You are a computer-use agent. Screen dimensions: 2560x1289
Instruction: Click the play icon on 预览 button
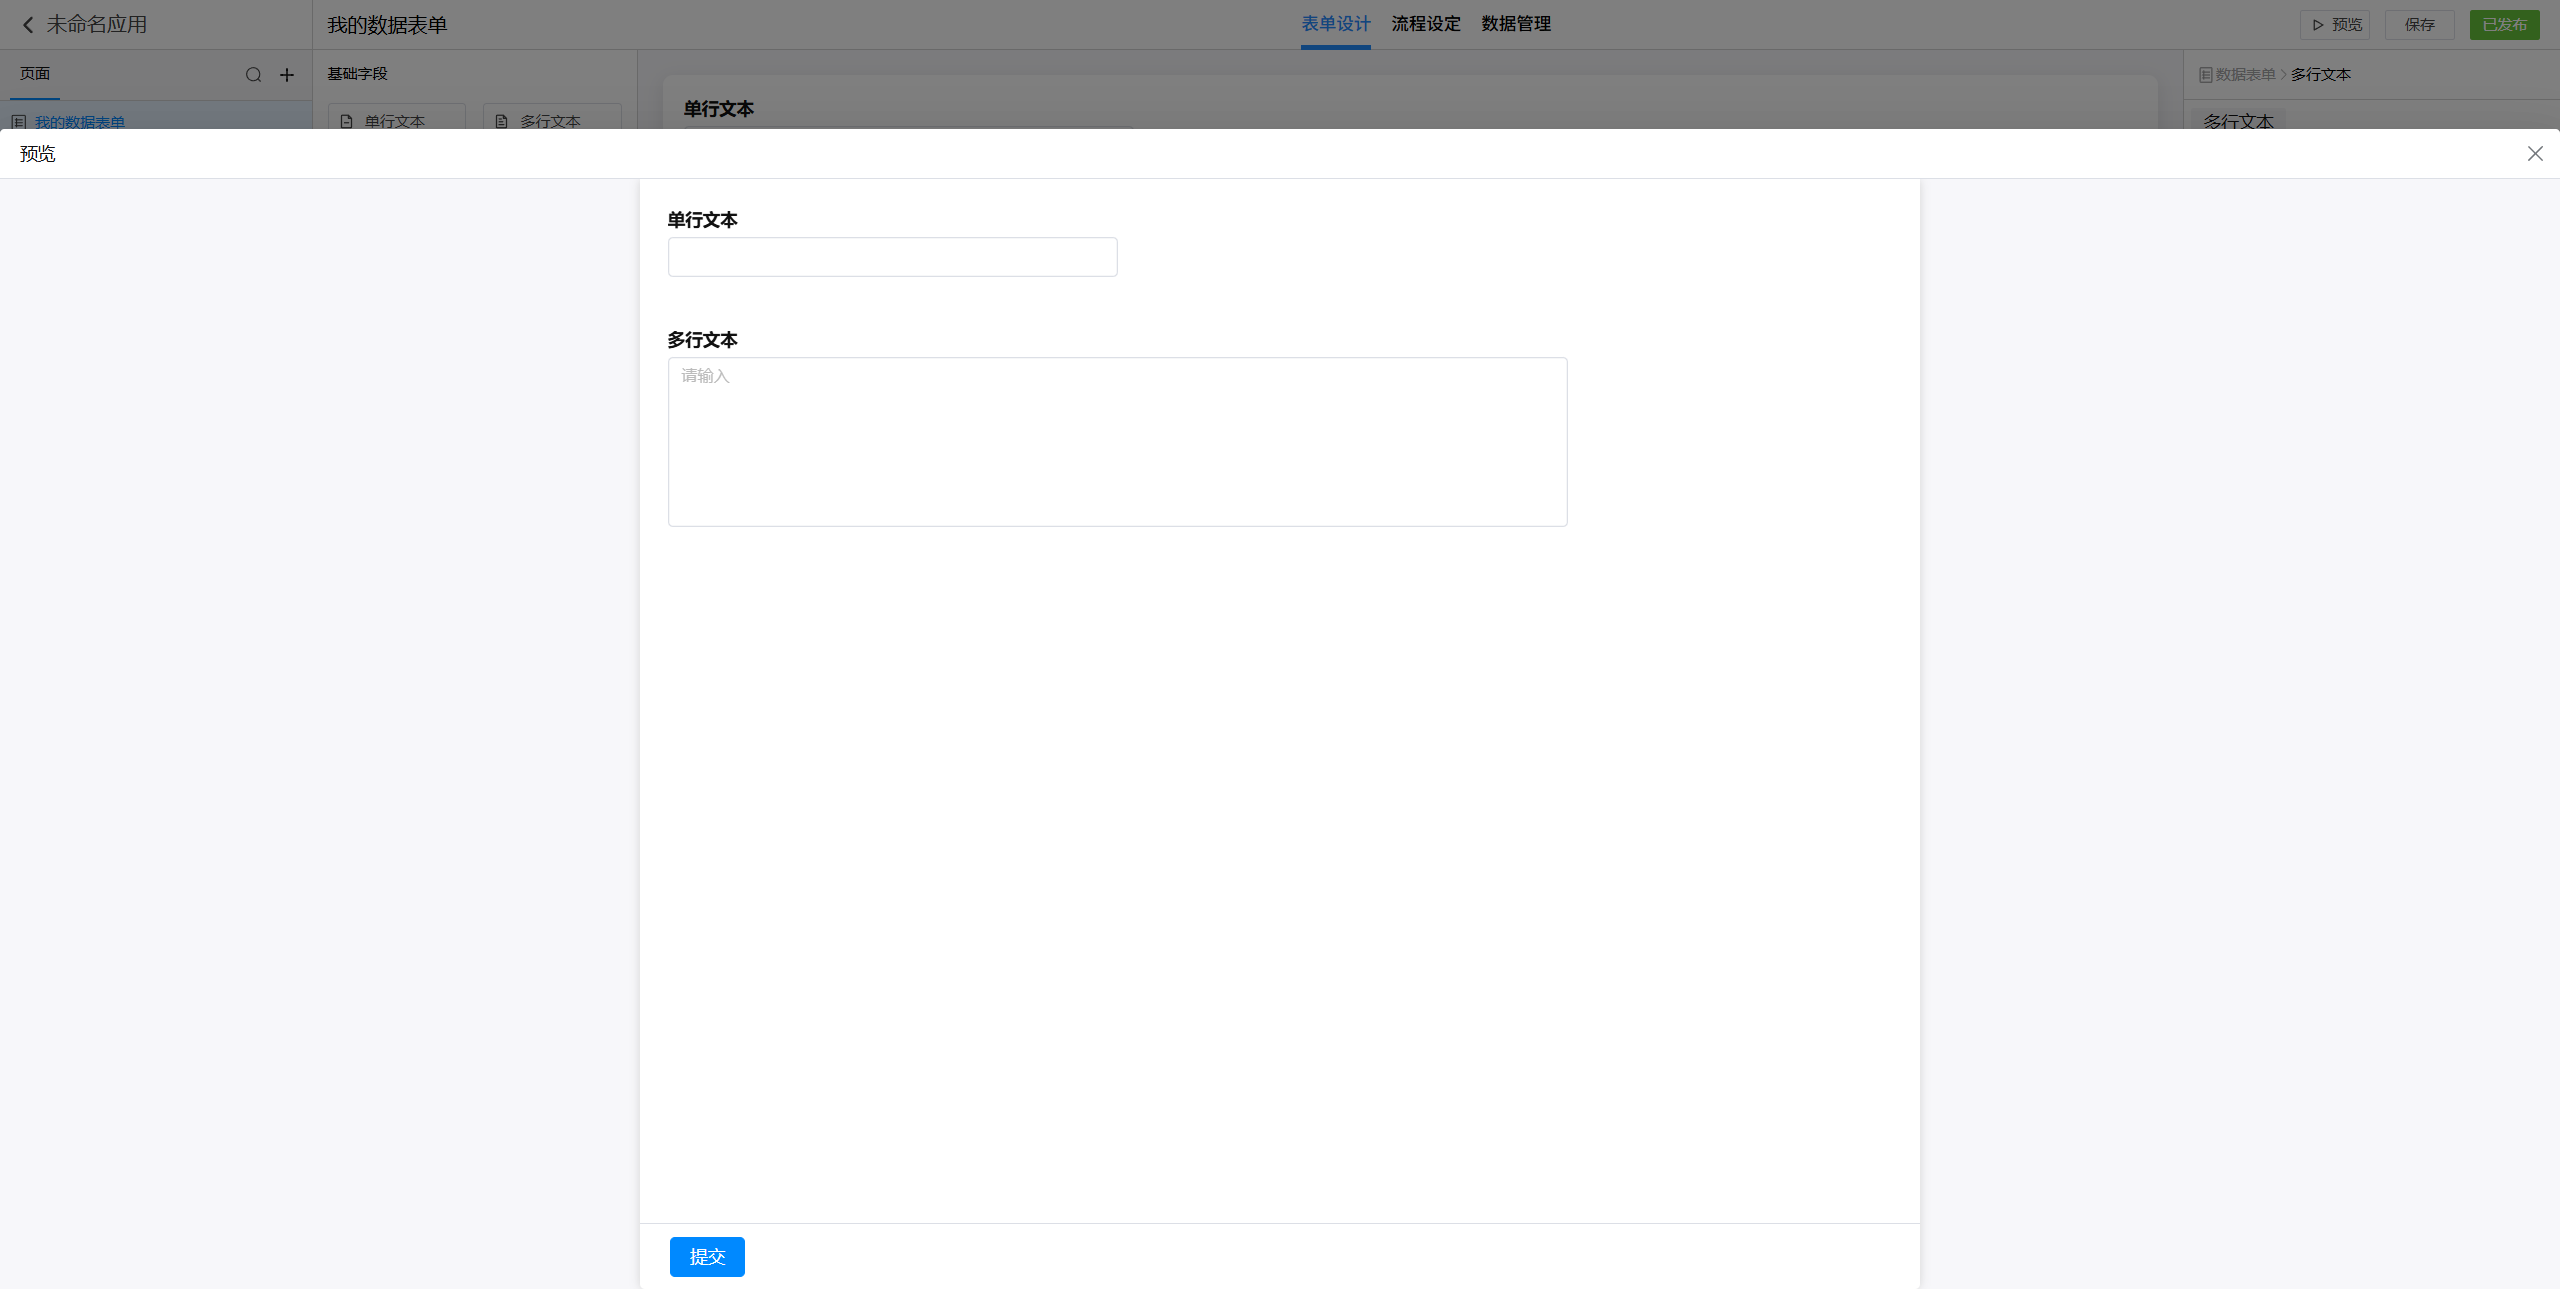[2317, 25]
